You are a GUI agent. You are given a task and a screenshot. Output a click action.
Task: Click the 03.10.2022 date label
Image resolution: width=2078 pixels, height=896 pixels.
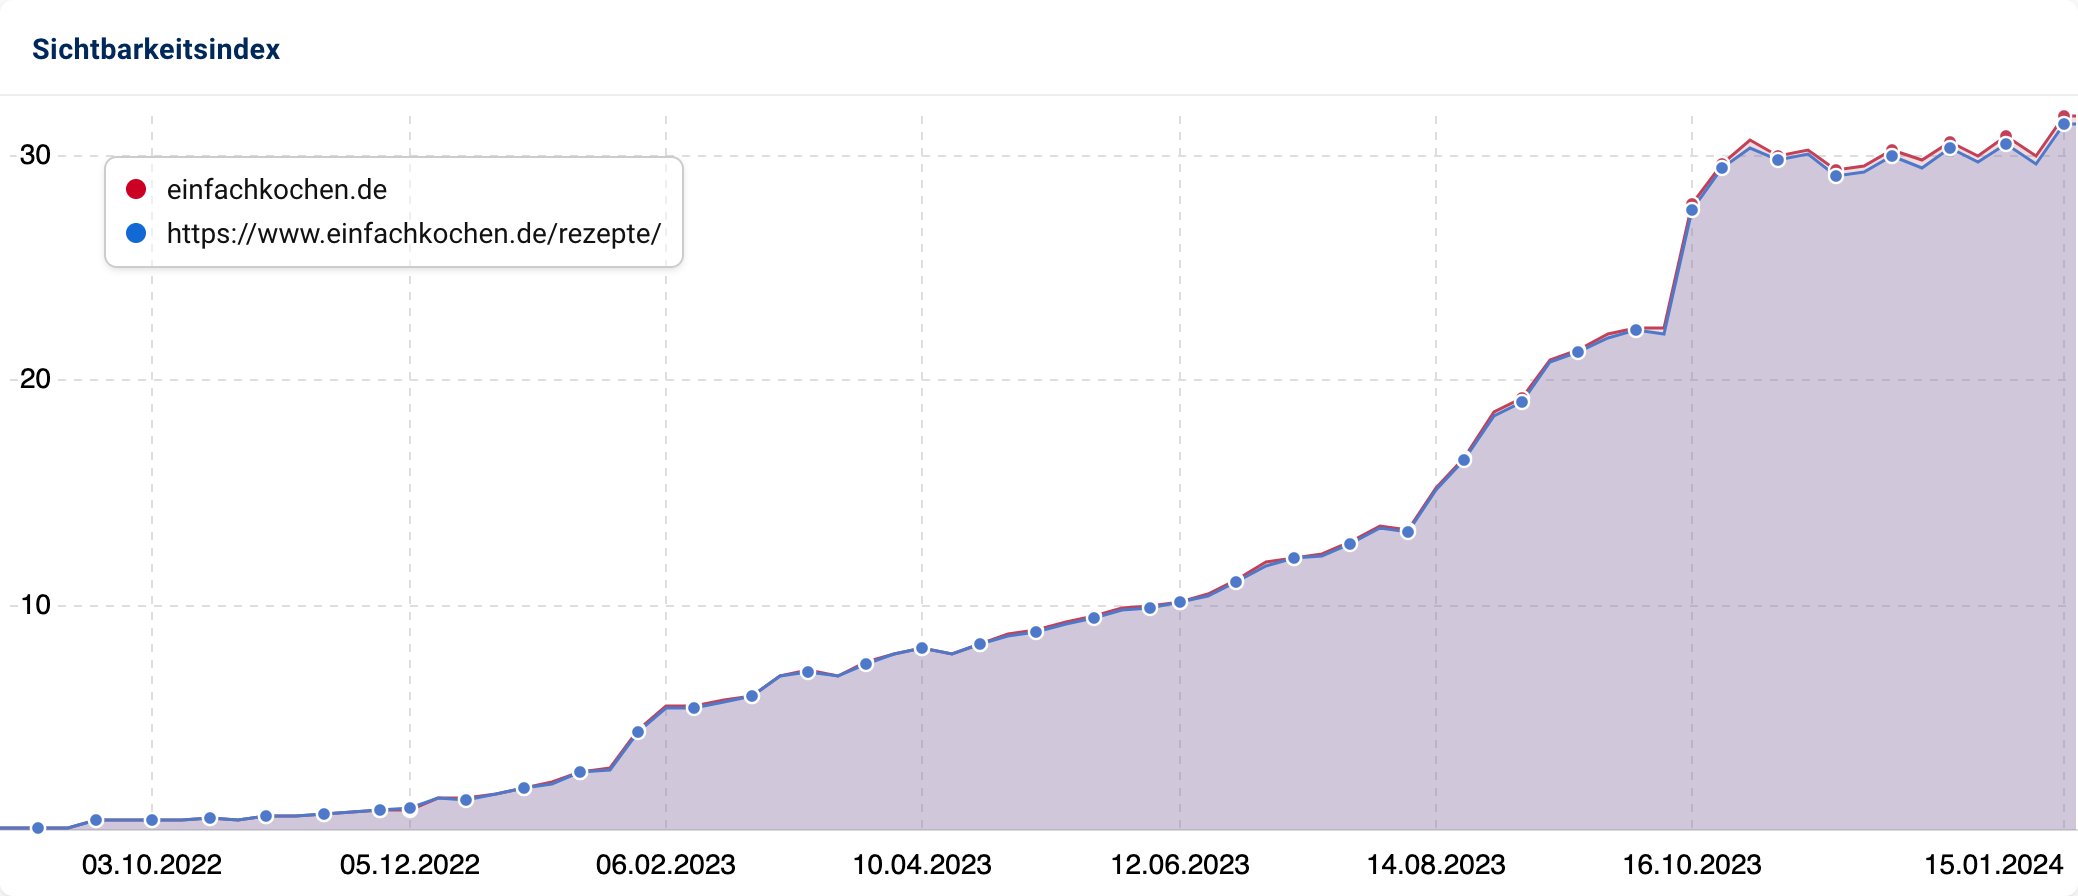pos(151,865)
